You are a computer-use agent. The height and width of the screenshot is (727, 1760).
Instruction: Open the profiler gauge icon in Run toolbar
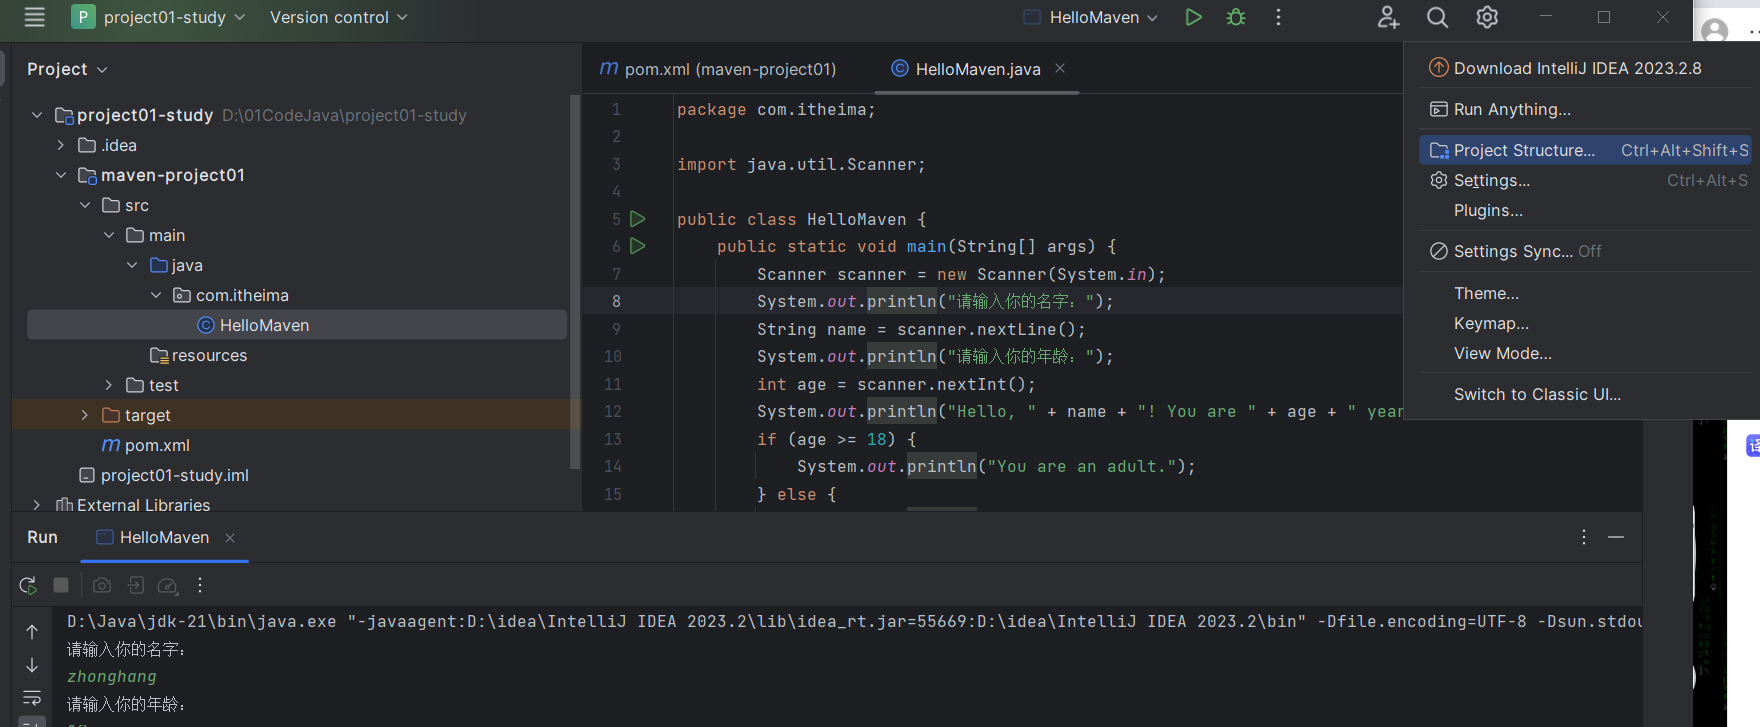[x=168, y=585]
